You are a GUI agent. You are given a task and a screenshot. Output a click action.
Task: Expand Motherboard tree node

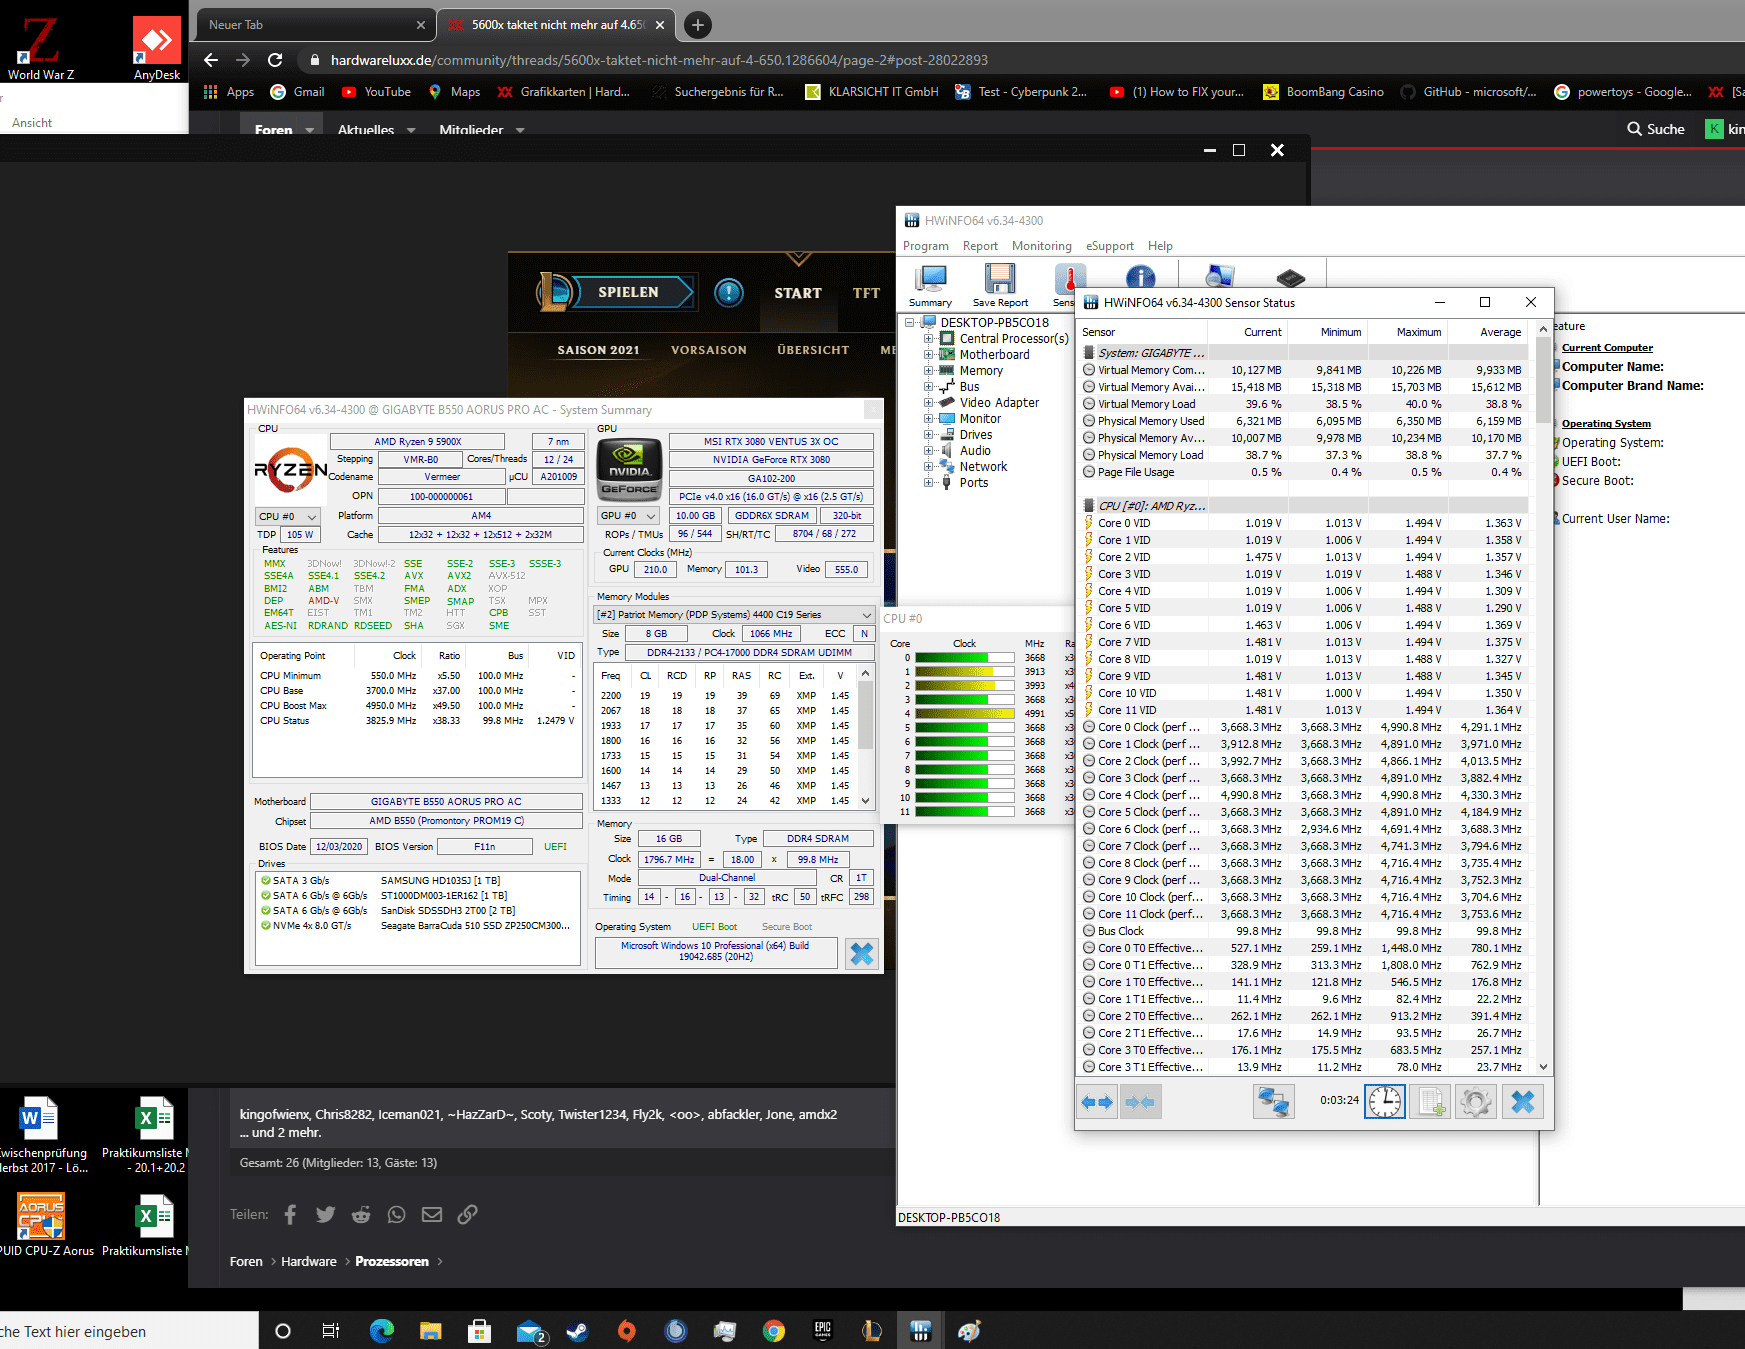click(928, 355)
